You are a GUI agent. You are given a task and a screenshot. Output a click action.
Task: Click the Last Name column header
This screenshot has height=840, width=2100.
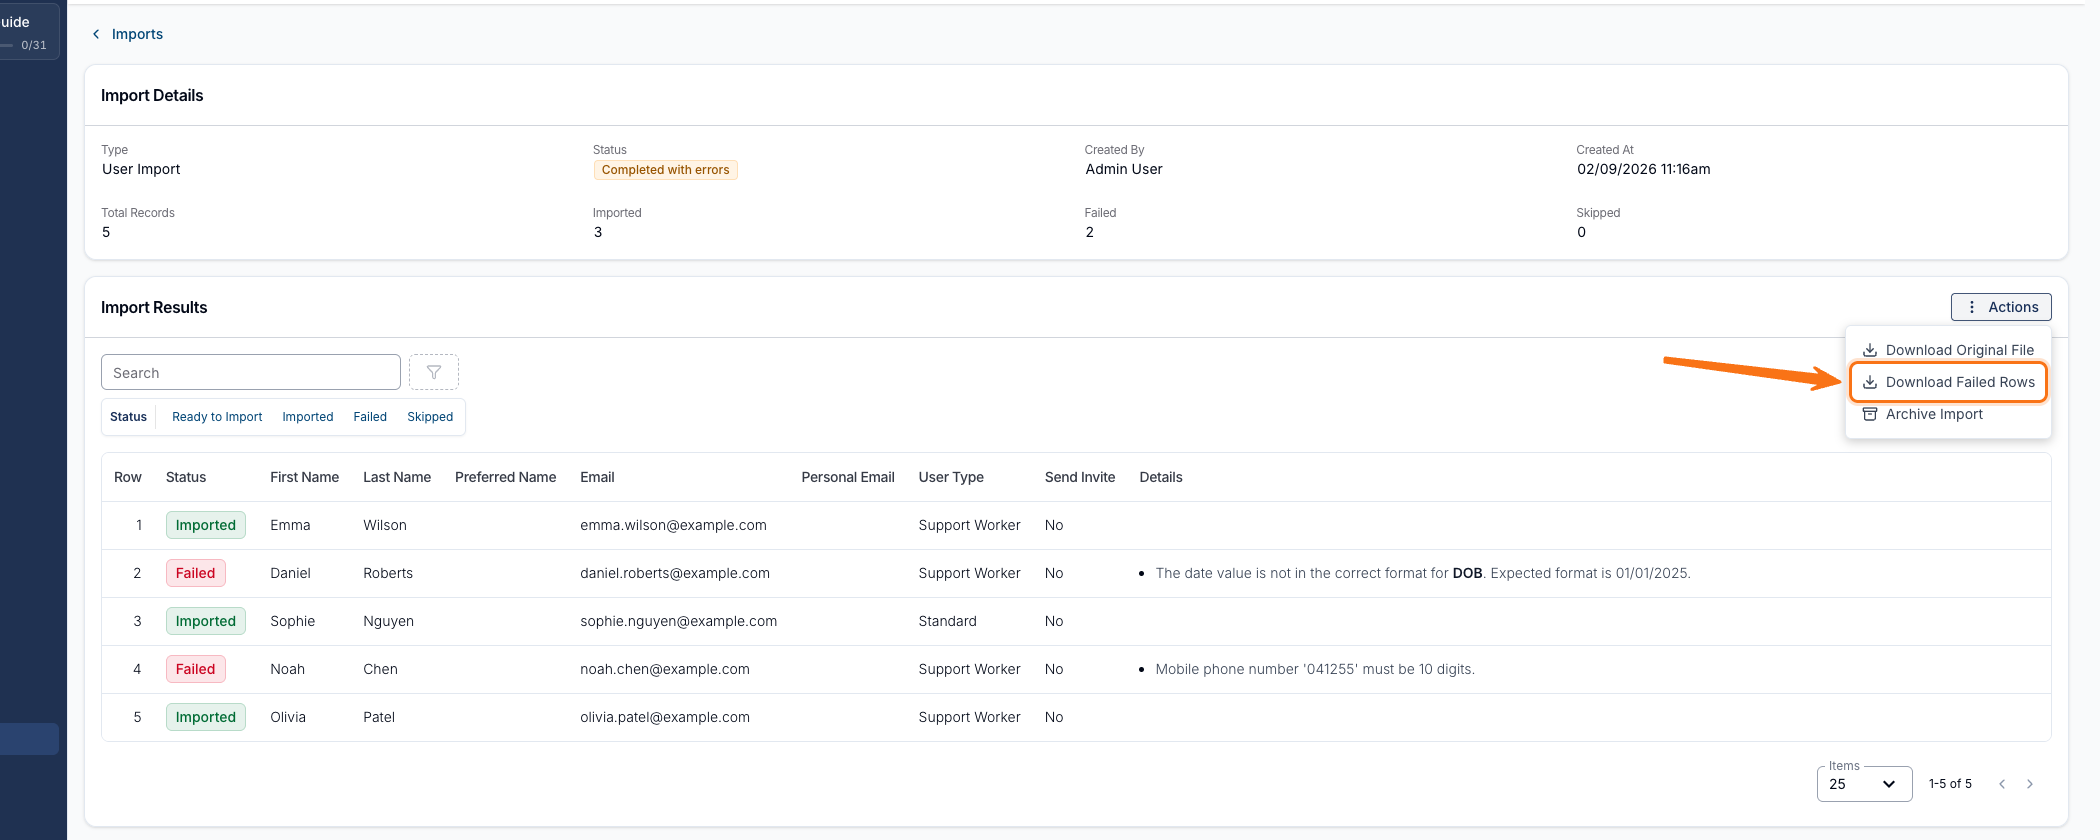397,477
